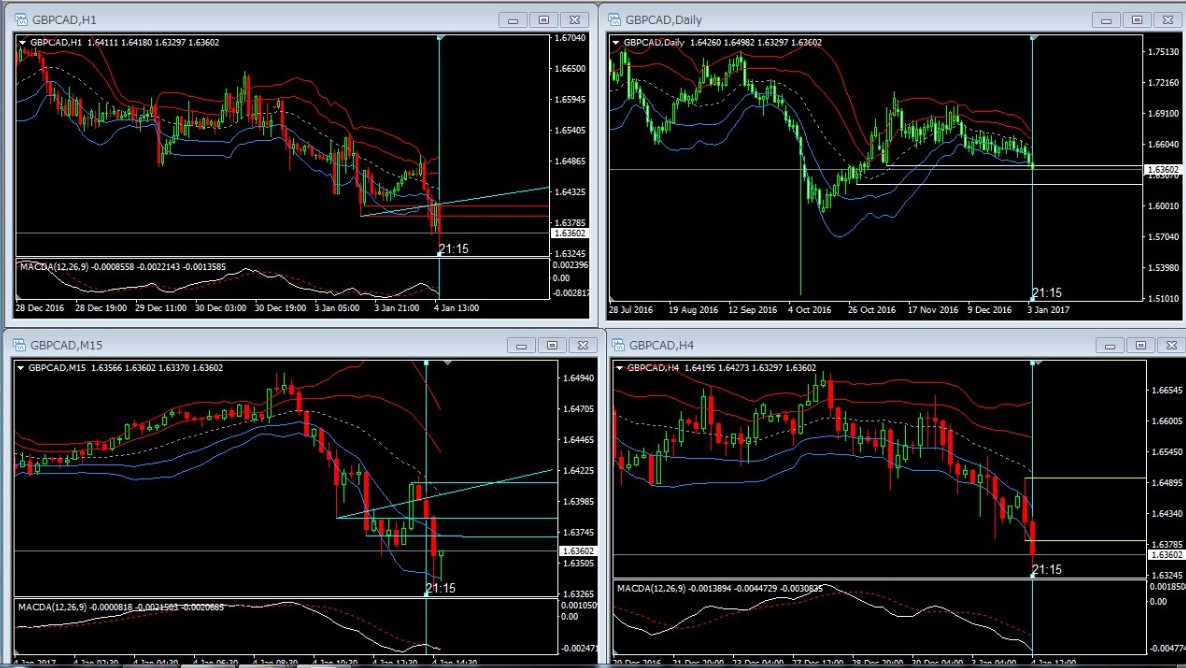Close the GBPCAD,Daily chart window

1166,19
